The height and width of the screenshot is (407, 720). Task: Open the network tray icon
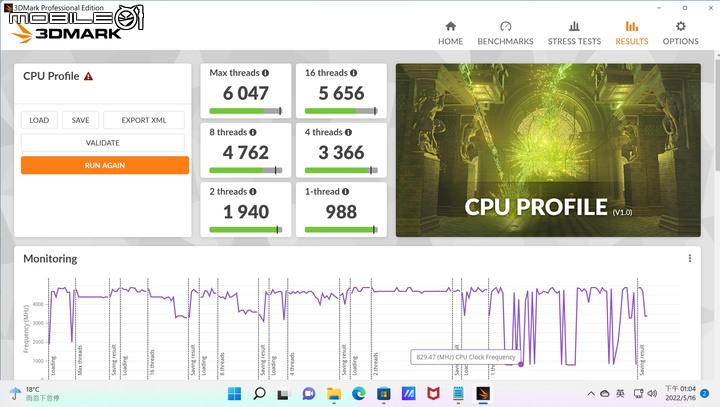[638, 394]
